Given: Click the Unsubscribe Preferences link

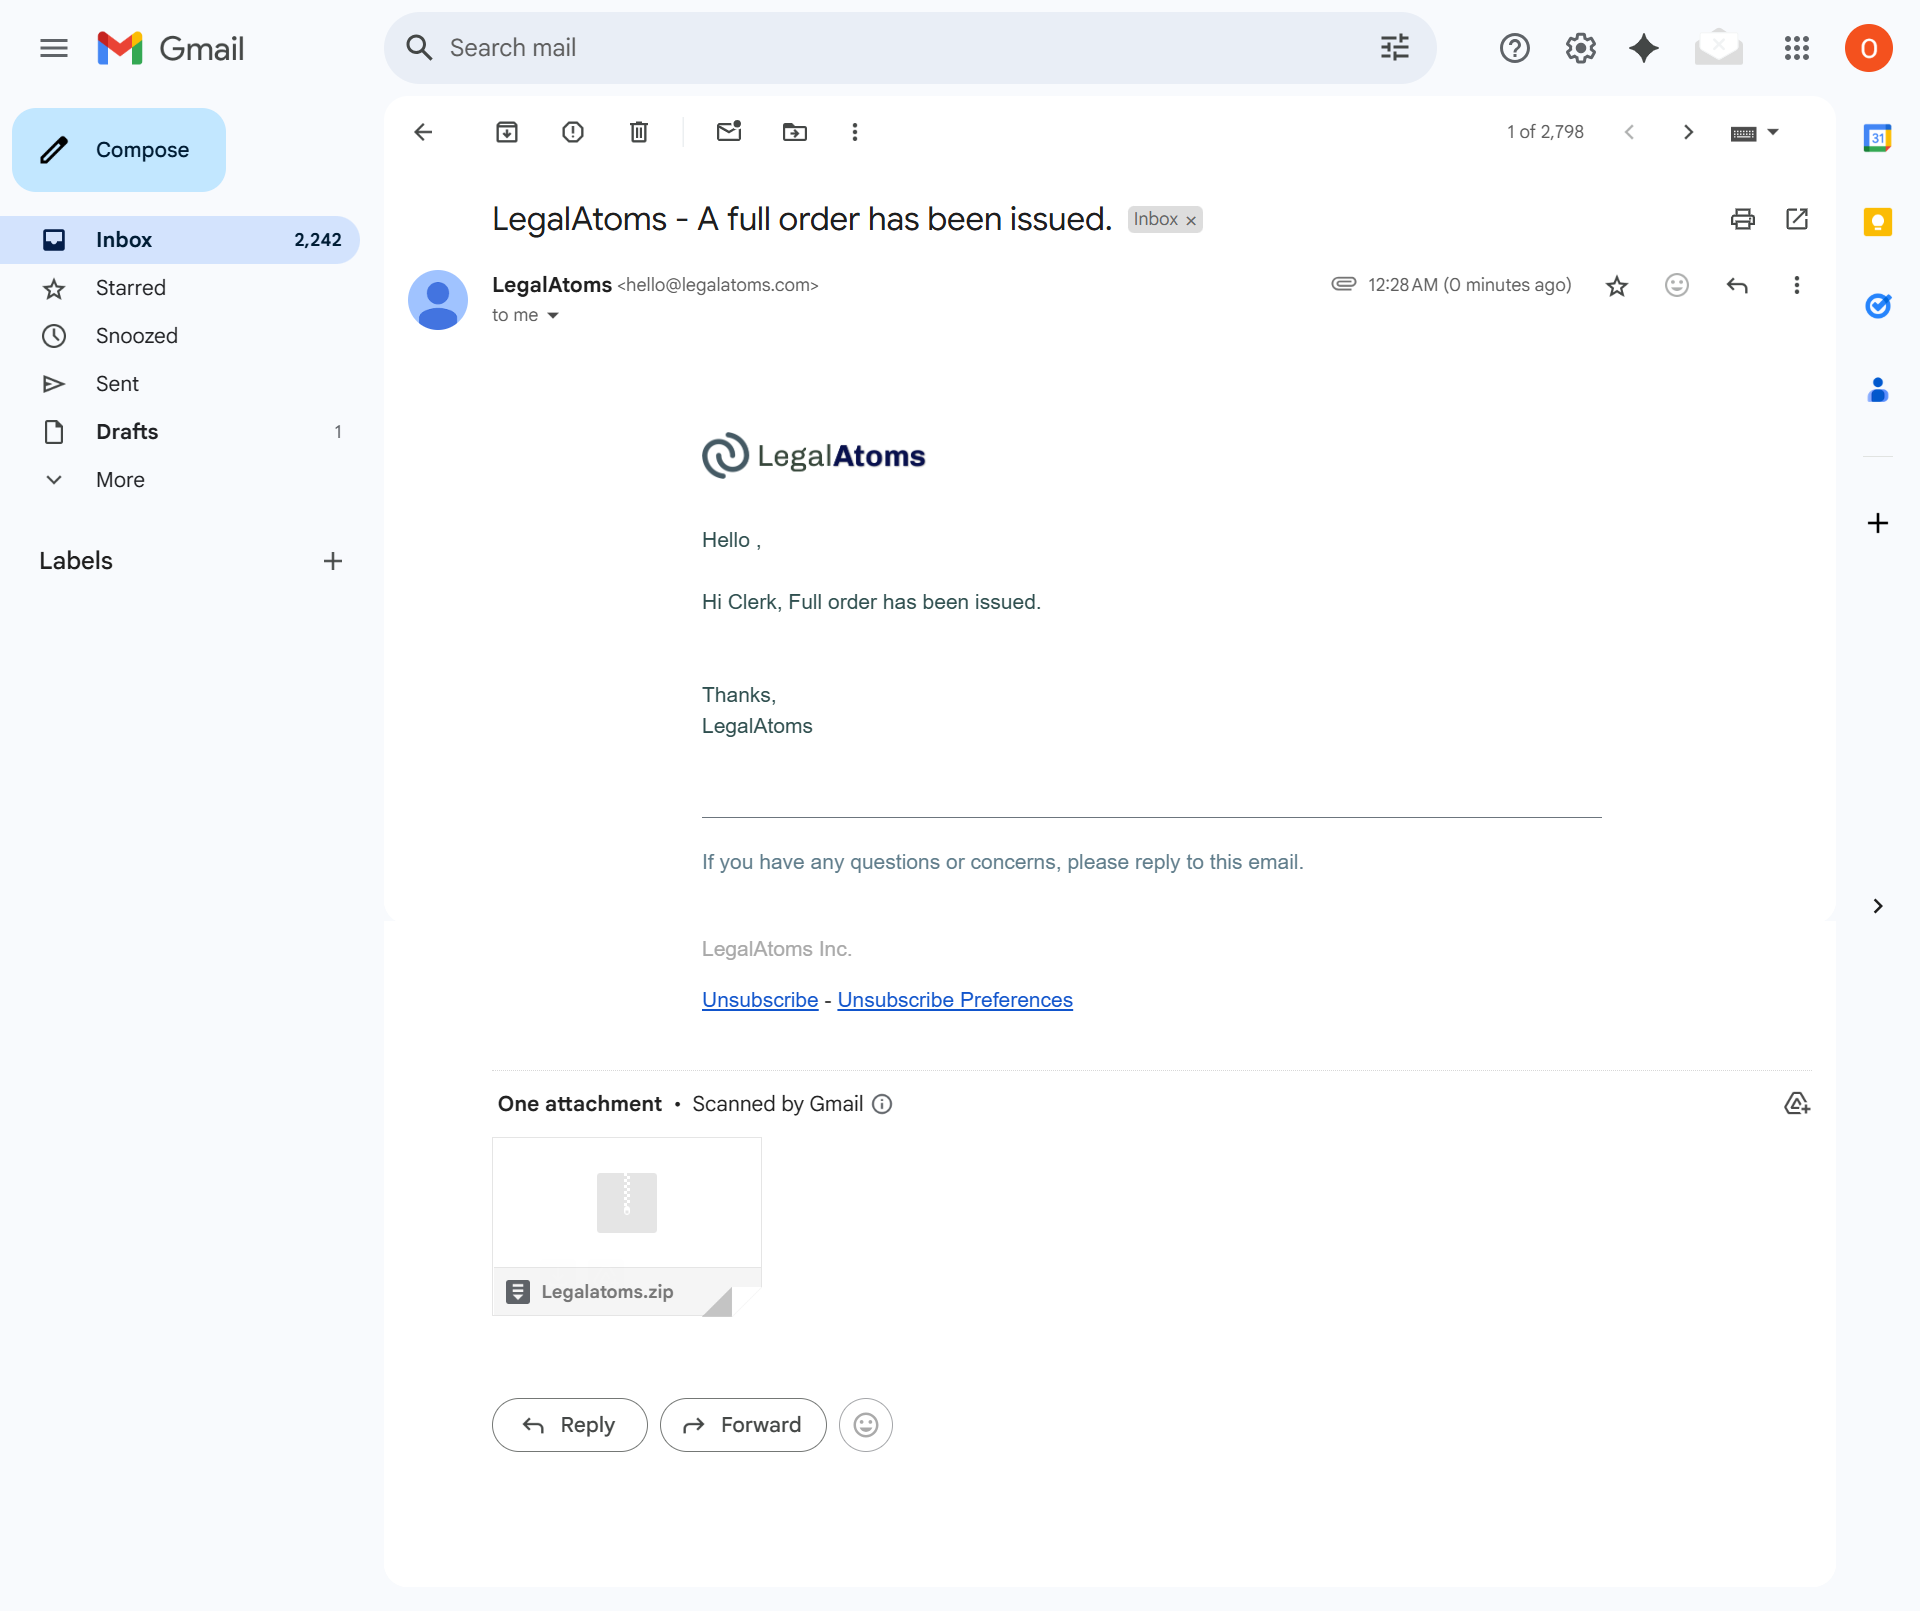Looking at the screenshot, I should click(955, 1000).
